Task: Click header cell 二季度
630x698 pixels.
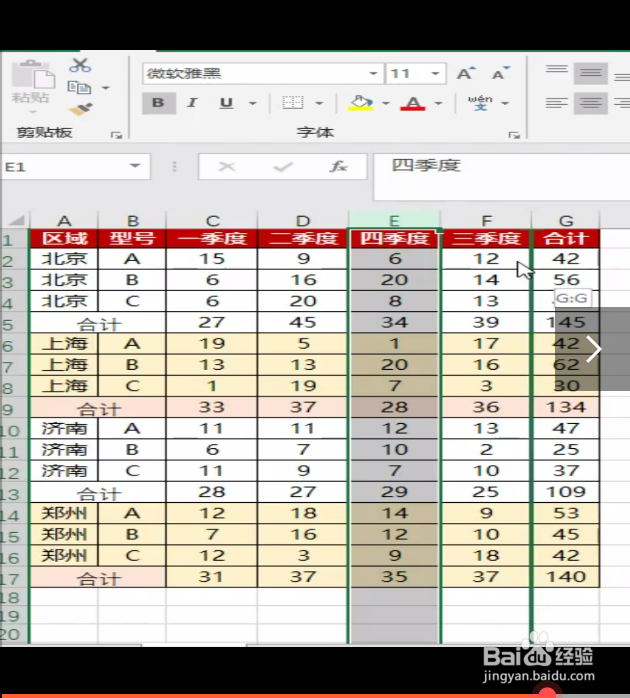Action: coord(303,238)
